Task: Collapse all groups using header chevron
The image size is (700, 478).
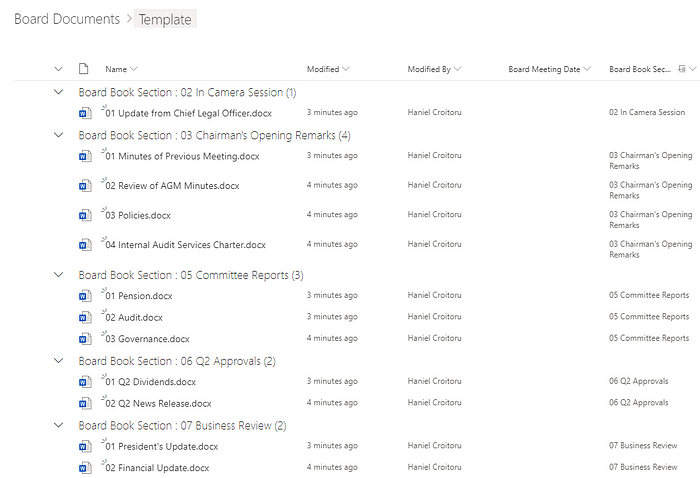Action: click(x=58, y=69)
